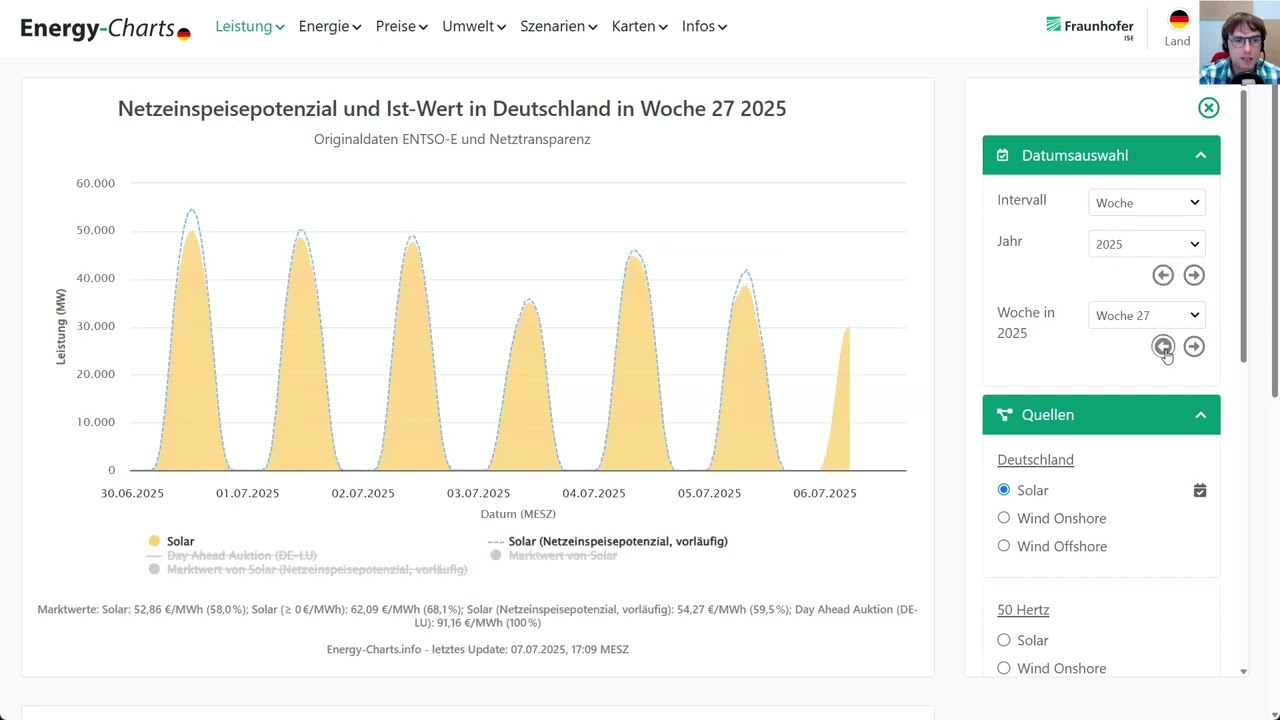The width and height of the screenshot is (1280, 720).
Task: Open the Energie menu
Action: tap(330, 27)
